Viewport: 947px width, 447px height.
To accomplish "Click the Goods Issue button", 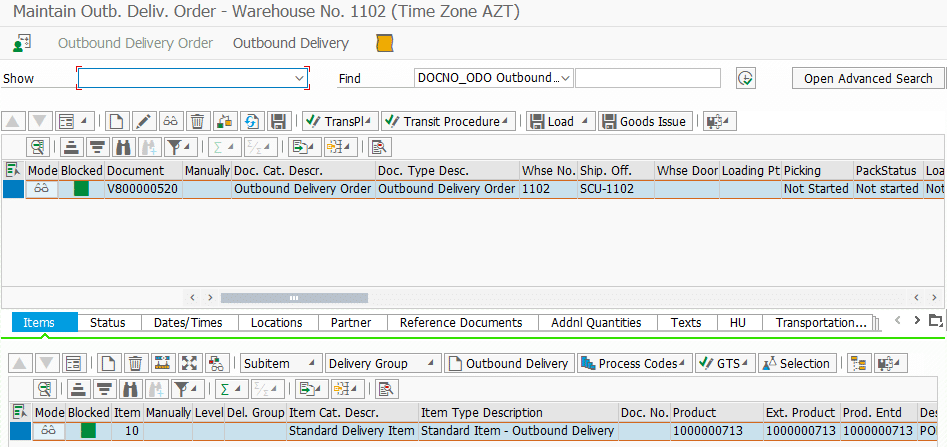I will (643, 121).
